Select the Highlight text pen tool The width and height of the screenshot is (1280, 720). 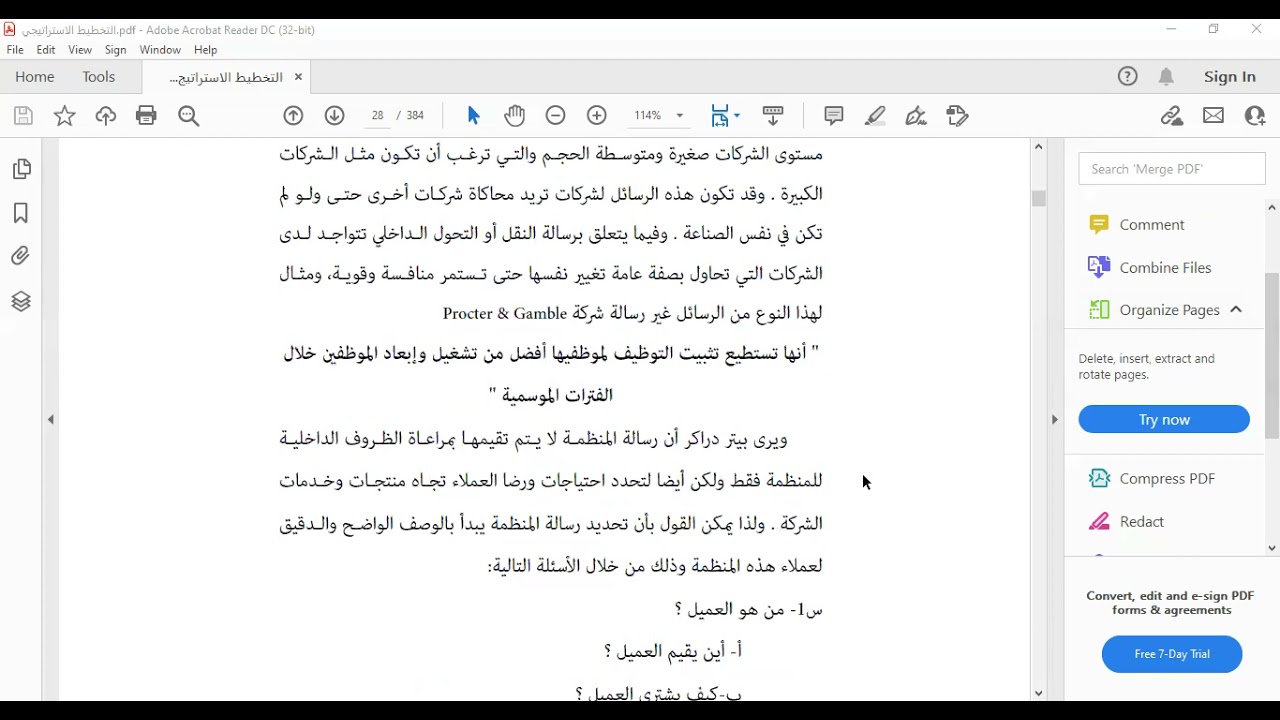[875, 116]
